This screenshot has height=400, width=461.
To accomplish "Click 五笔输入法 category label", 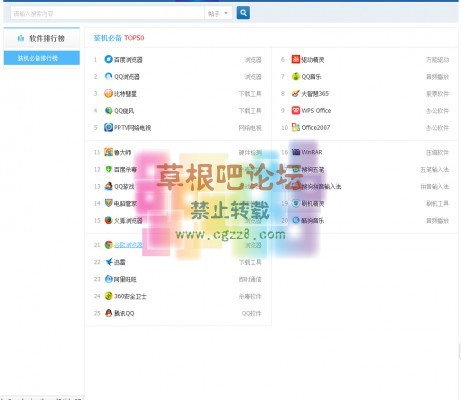I will pyautogui.click(x=435, y=169).
